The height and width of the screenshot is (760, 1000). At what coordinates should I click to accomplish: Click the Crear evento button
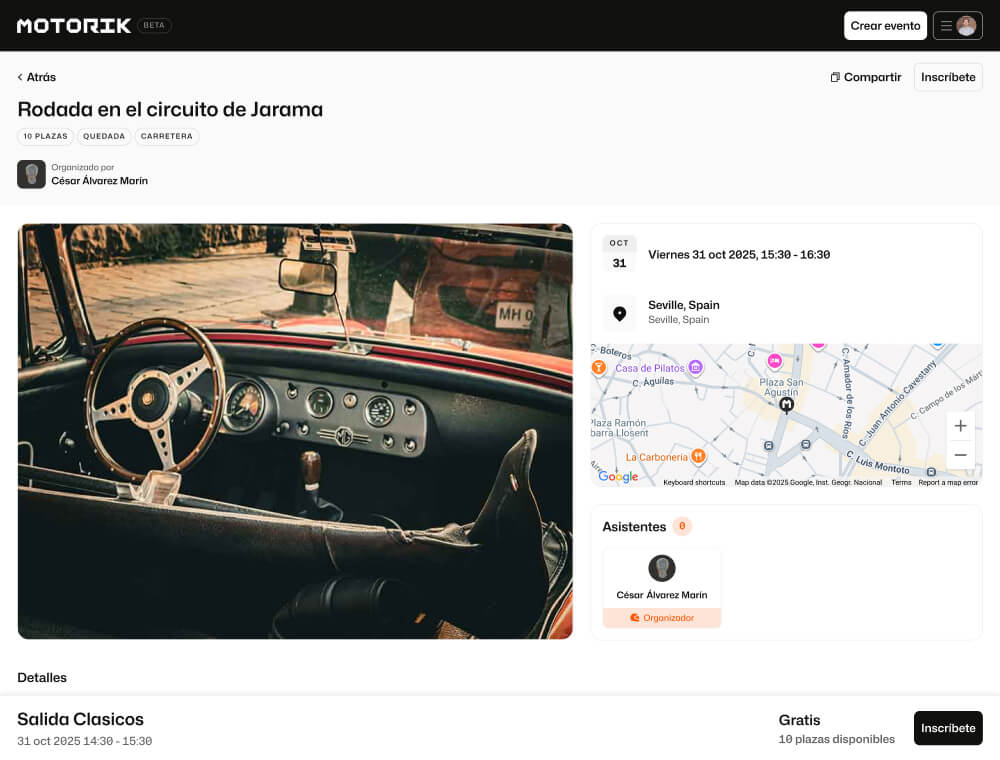(885, 26)
